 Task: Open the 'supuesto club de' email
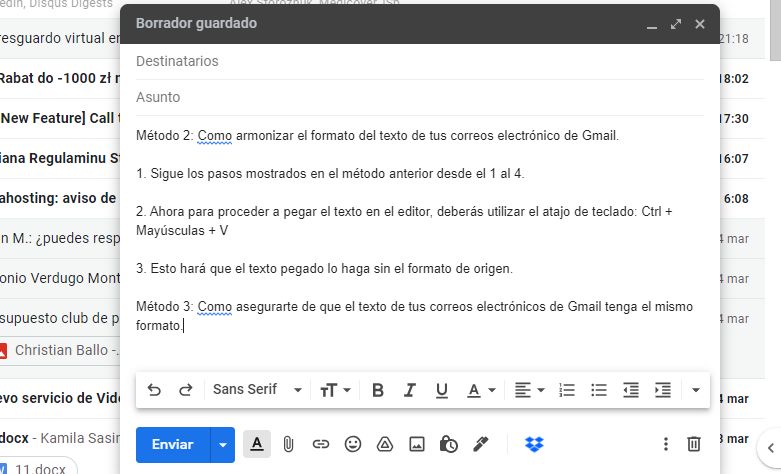tap(60, 318)
